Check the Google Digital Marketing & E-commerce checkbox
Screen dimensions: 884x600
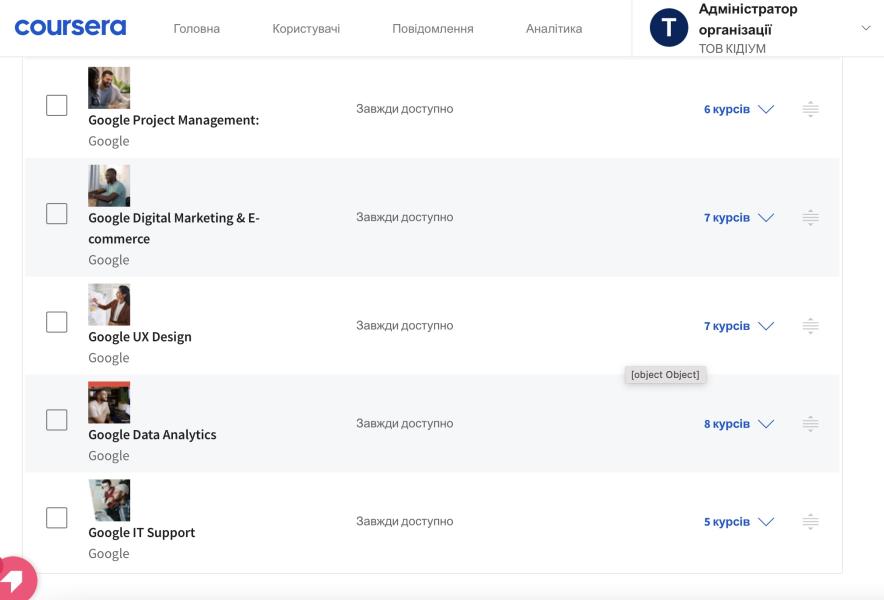[x=56, y=214]
